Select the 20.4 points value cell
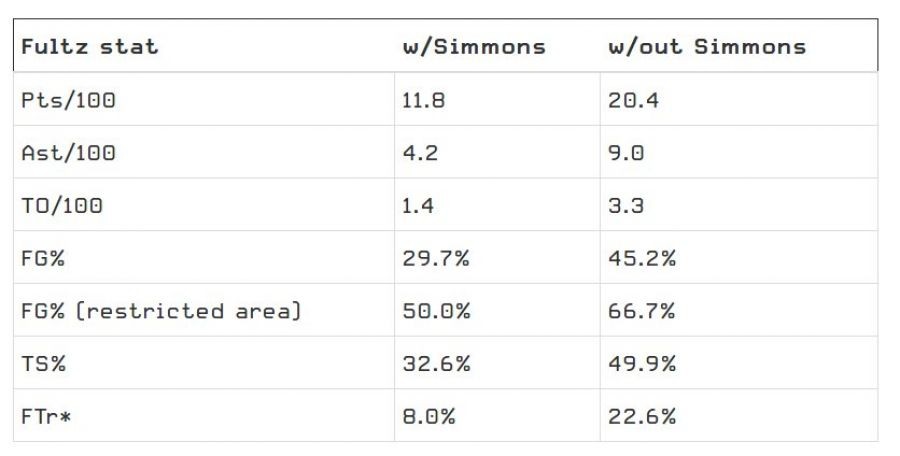This screenshot has height=456, width=900. (x=634, y=100)
